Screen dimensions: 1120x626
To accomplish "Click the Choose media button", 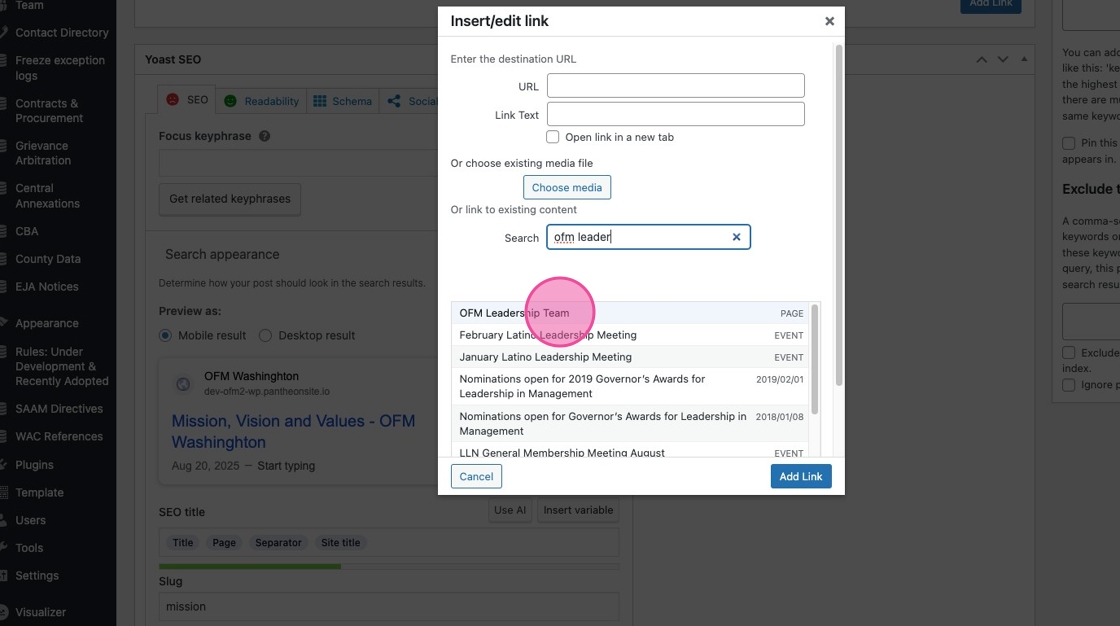I will (x=566, y=187).
